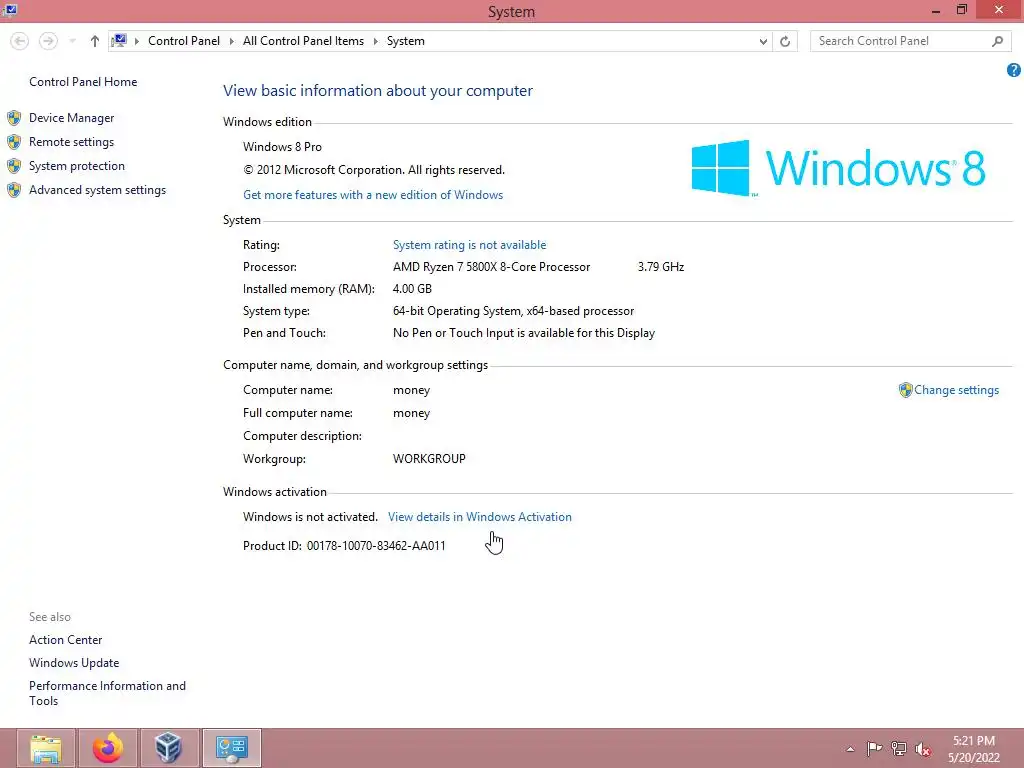
Task: Open Windows Update under See also
Action: pyautogui.click(x=74, y=663)
